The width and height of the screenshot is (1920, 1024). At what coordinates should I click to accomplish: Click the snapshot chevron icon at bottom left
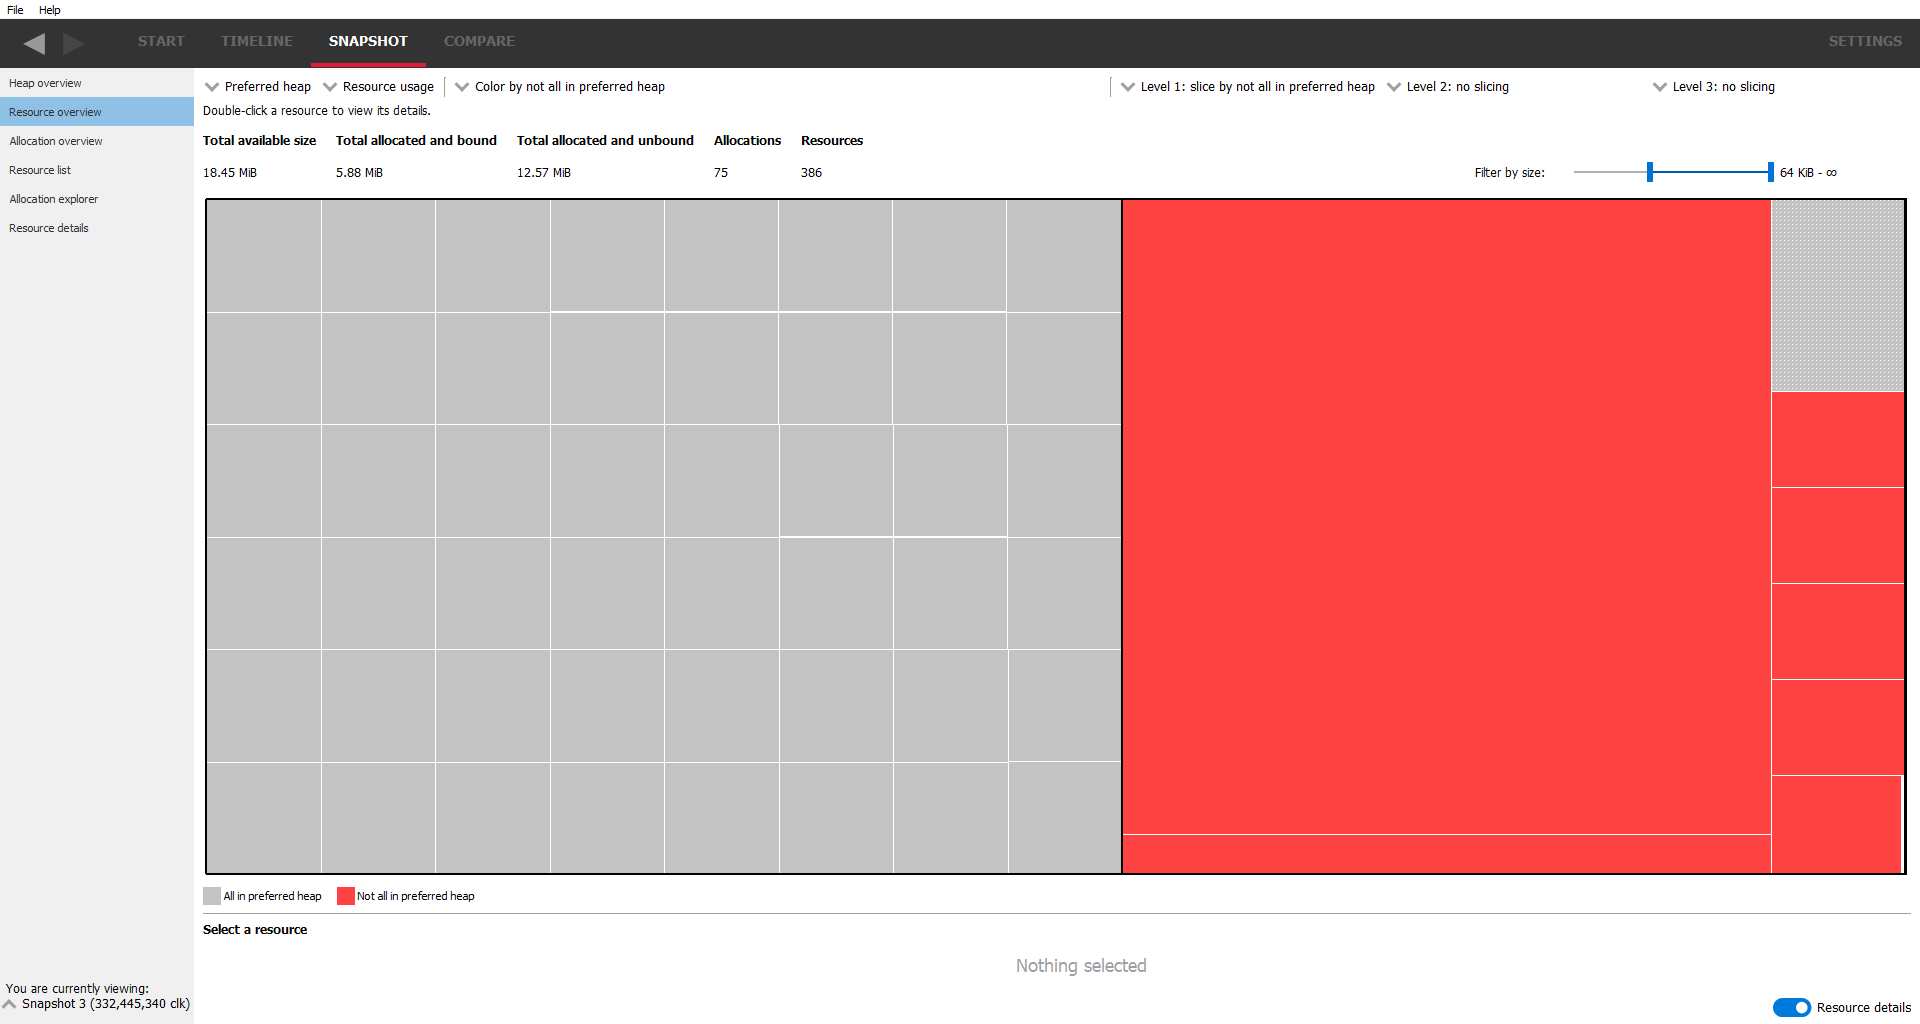10,1004
